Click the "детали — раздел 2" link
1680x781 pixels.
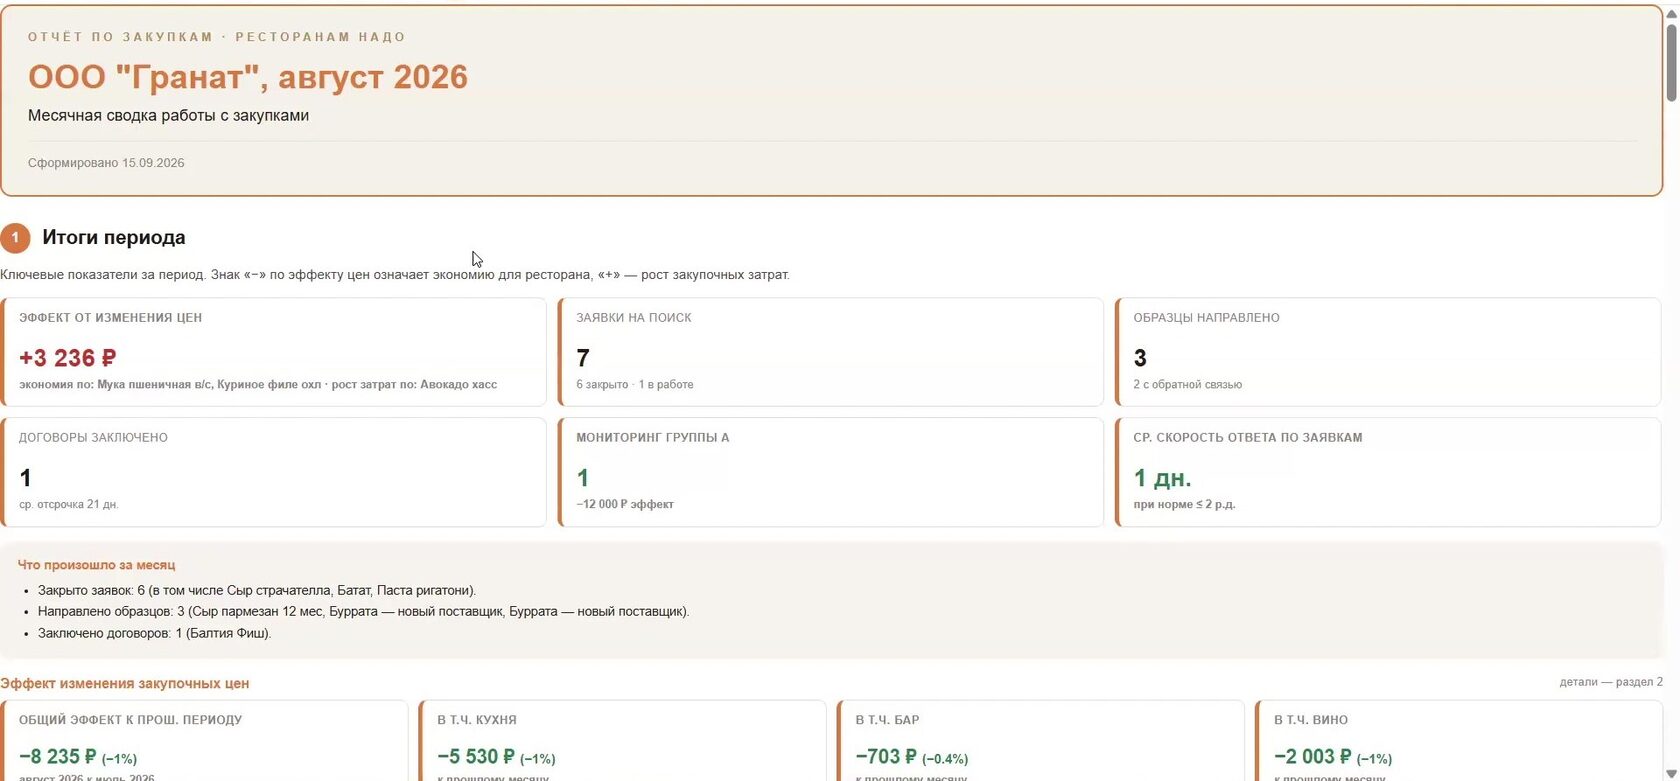(x=1611, y=682)
